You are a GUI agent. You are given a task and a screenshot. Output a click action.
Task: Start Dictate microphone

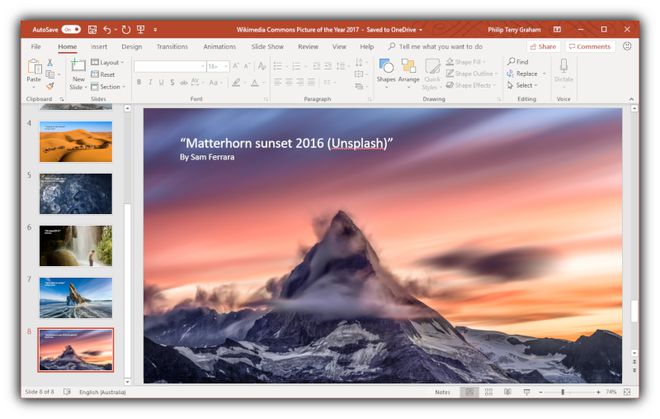click(x=563, y=70)
